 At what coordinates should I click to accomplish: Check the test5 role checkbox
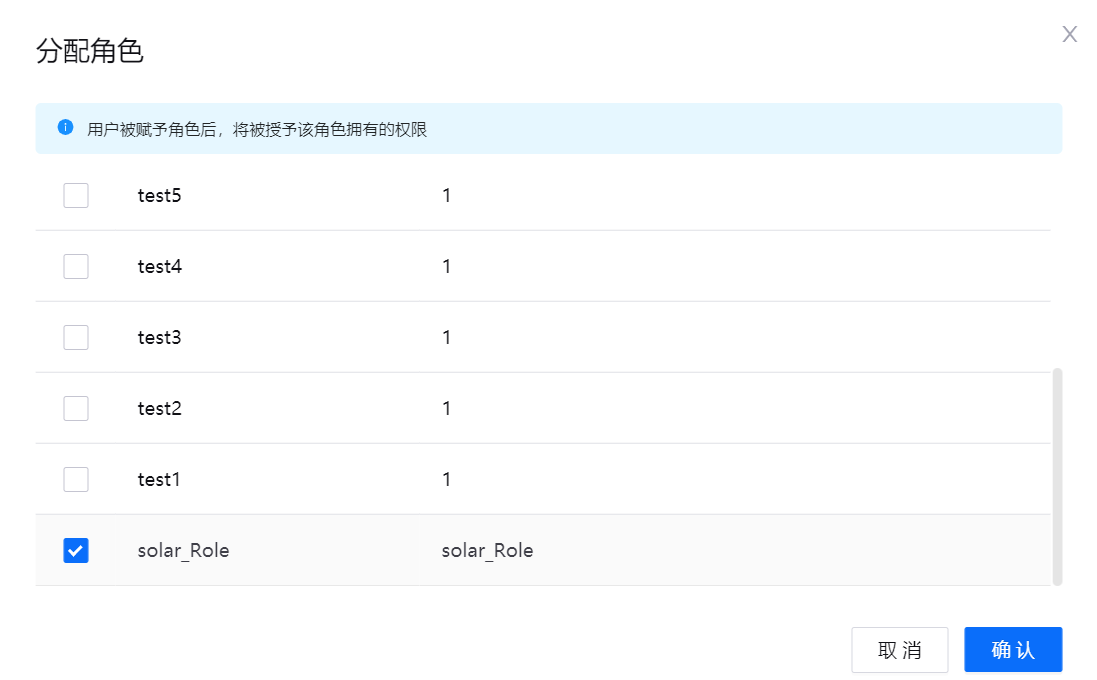pos(76,195)
